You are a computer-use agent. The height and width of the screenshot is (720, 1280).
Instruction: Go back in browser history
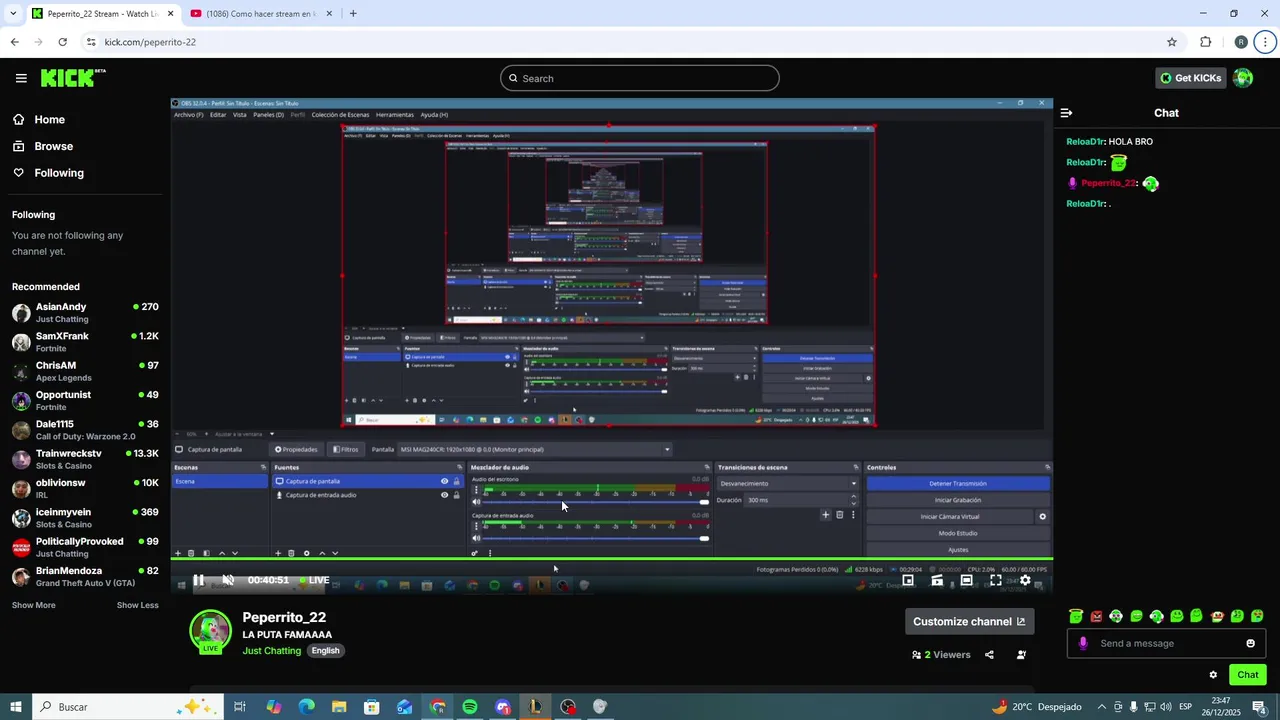(14, 42)
